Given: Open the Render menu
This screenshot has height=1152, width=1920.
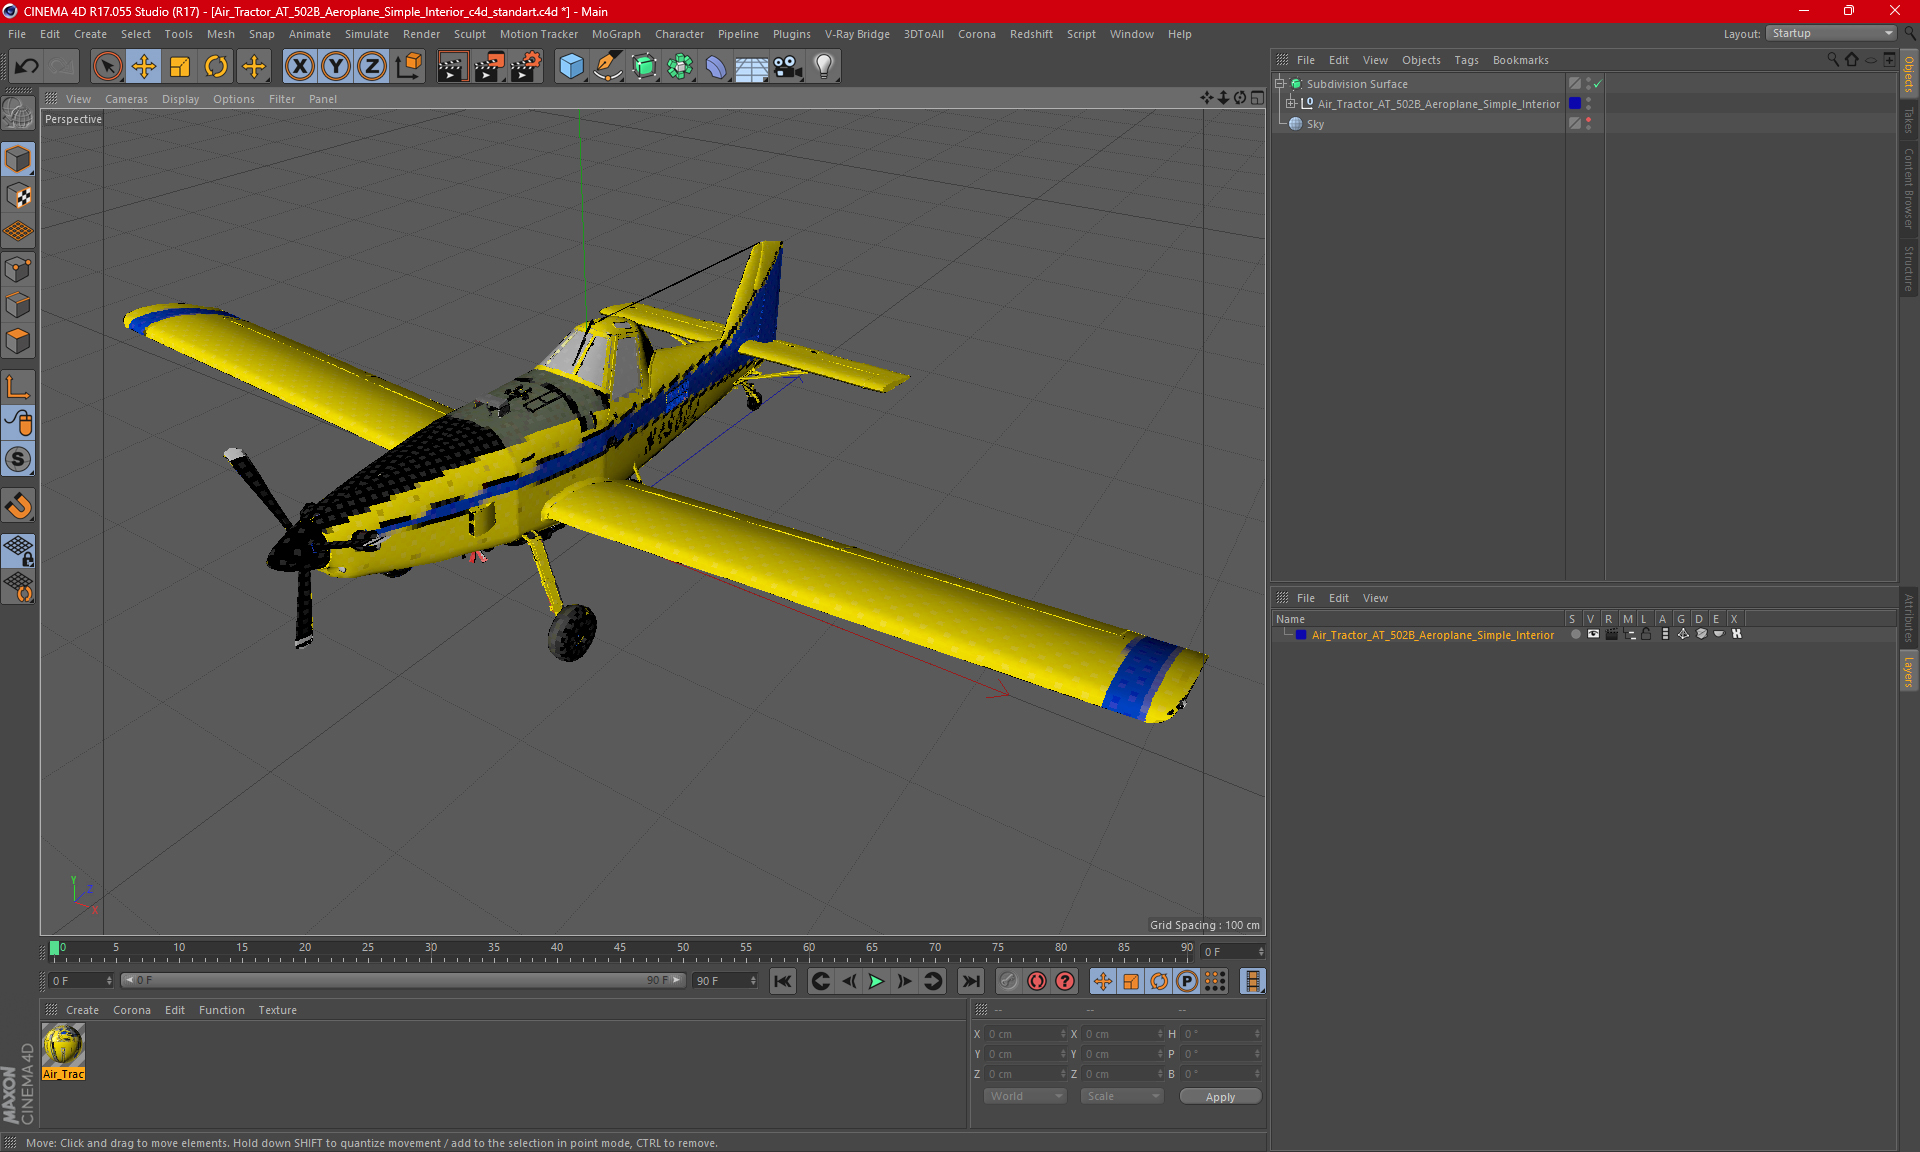Looking at the screenshot, I should click(x=421, y=34).
